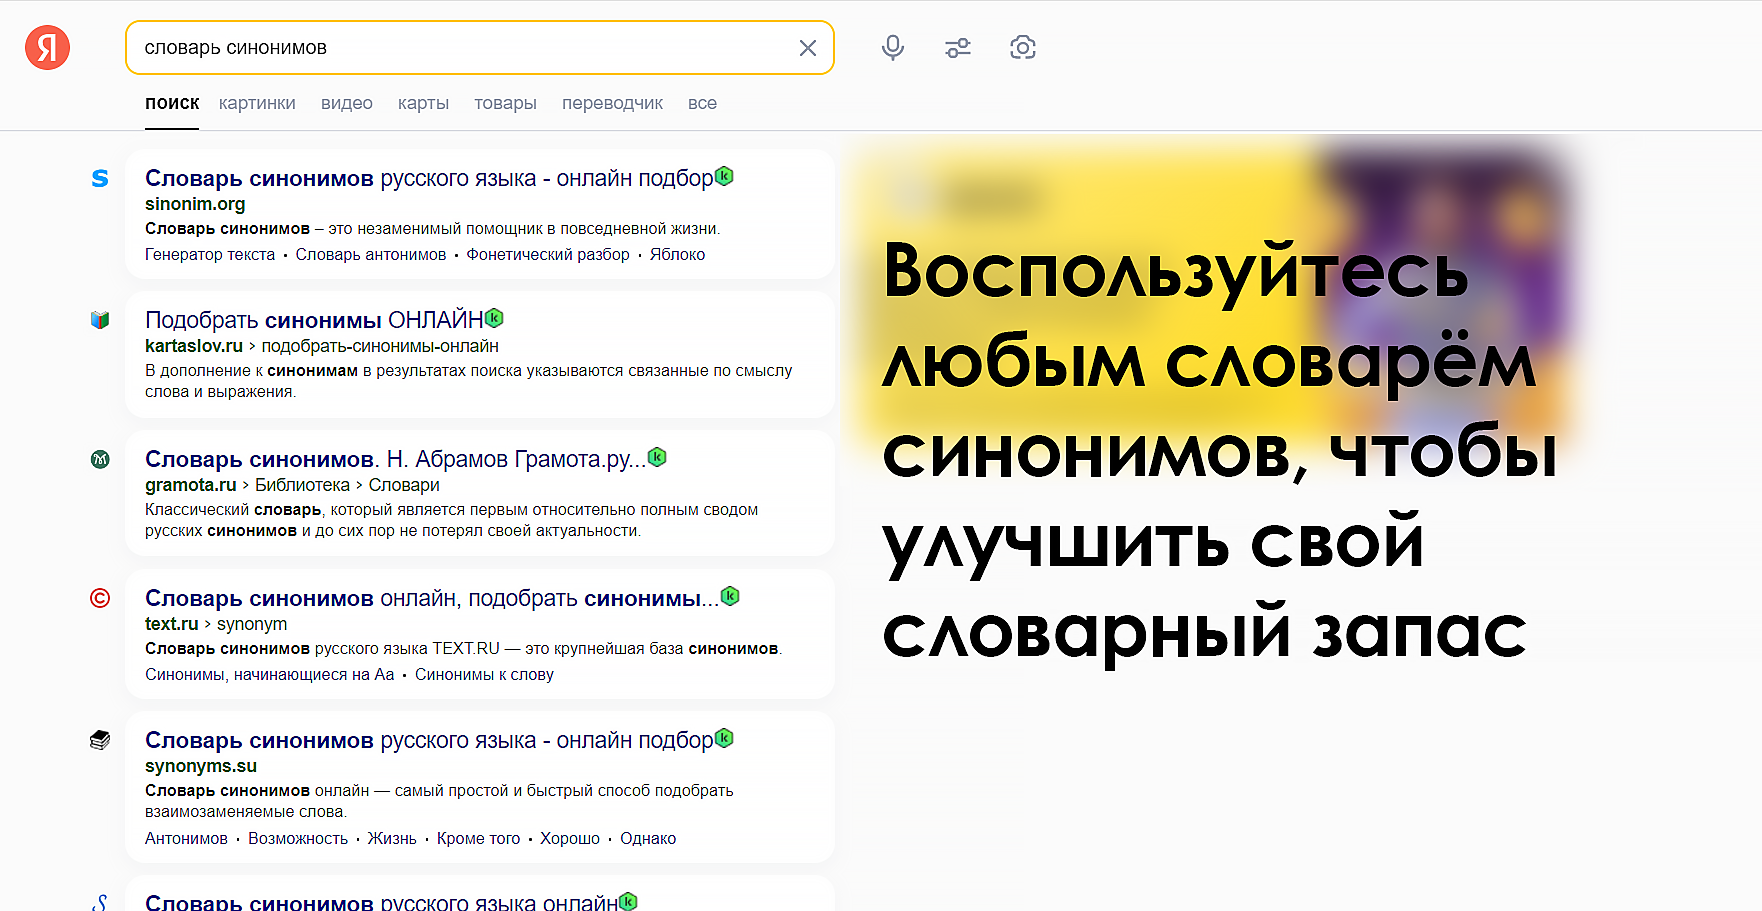1762x911 pixels.
Task: Click the gramota.ru favicon
Action: [x=100, y=459]
